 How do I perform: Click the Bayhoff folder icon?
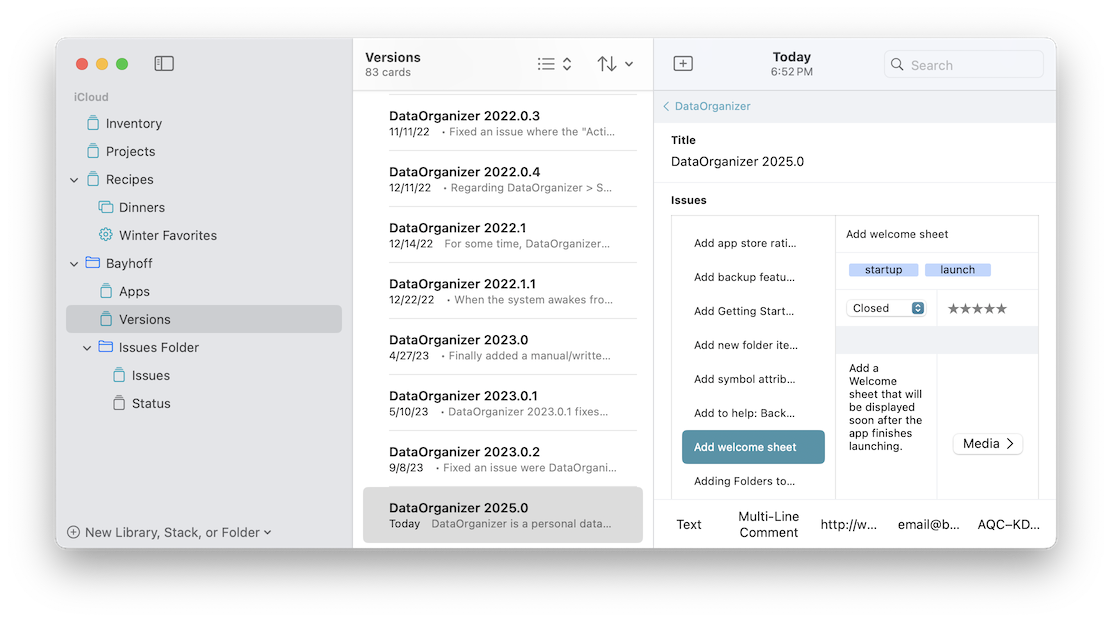92,263
